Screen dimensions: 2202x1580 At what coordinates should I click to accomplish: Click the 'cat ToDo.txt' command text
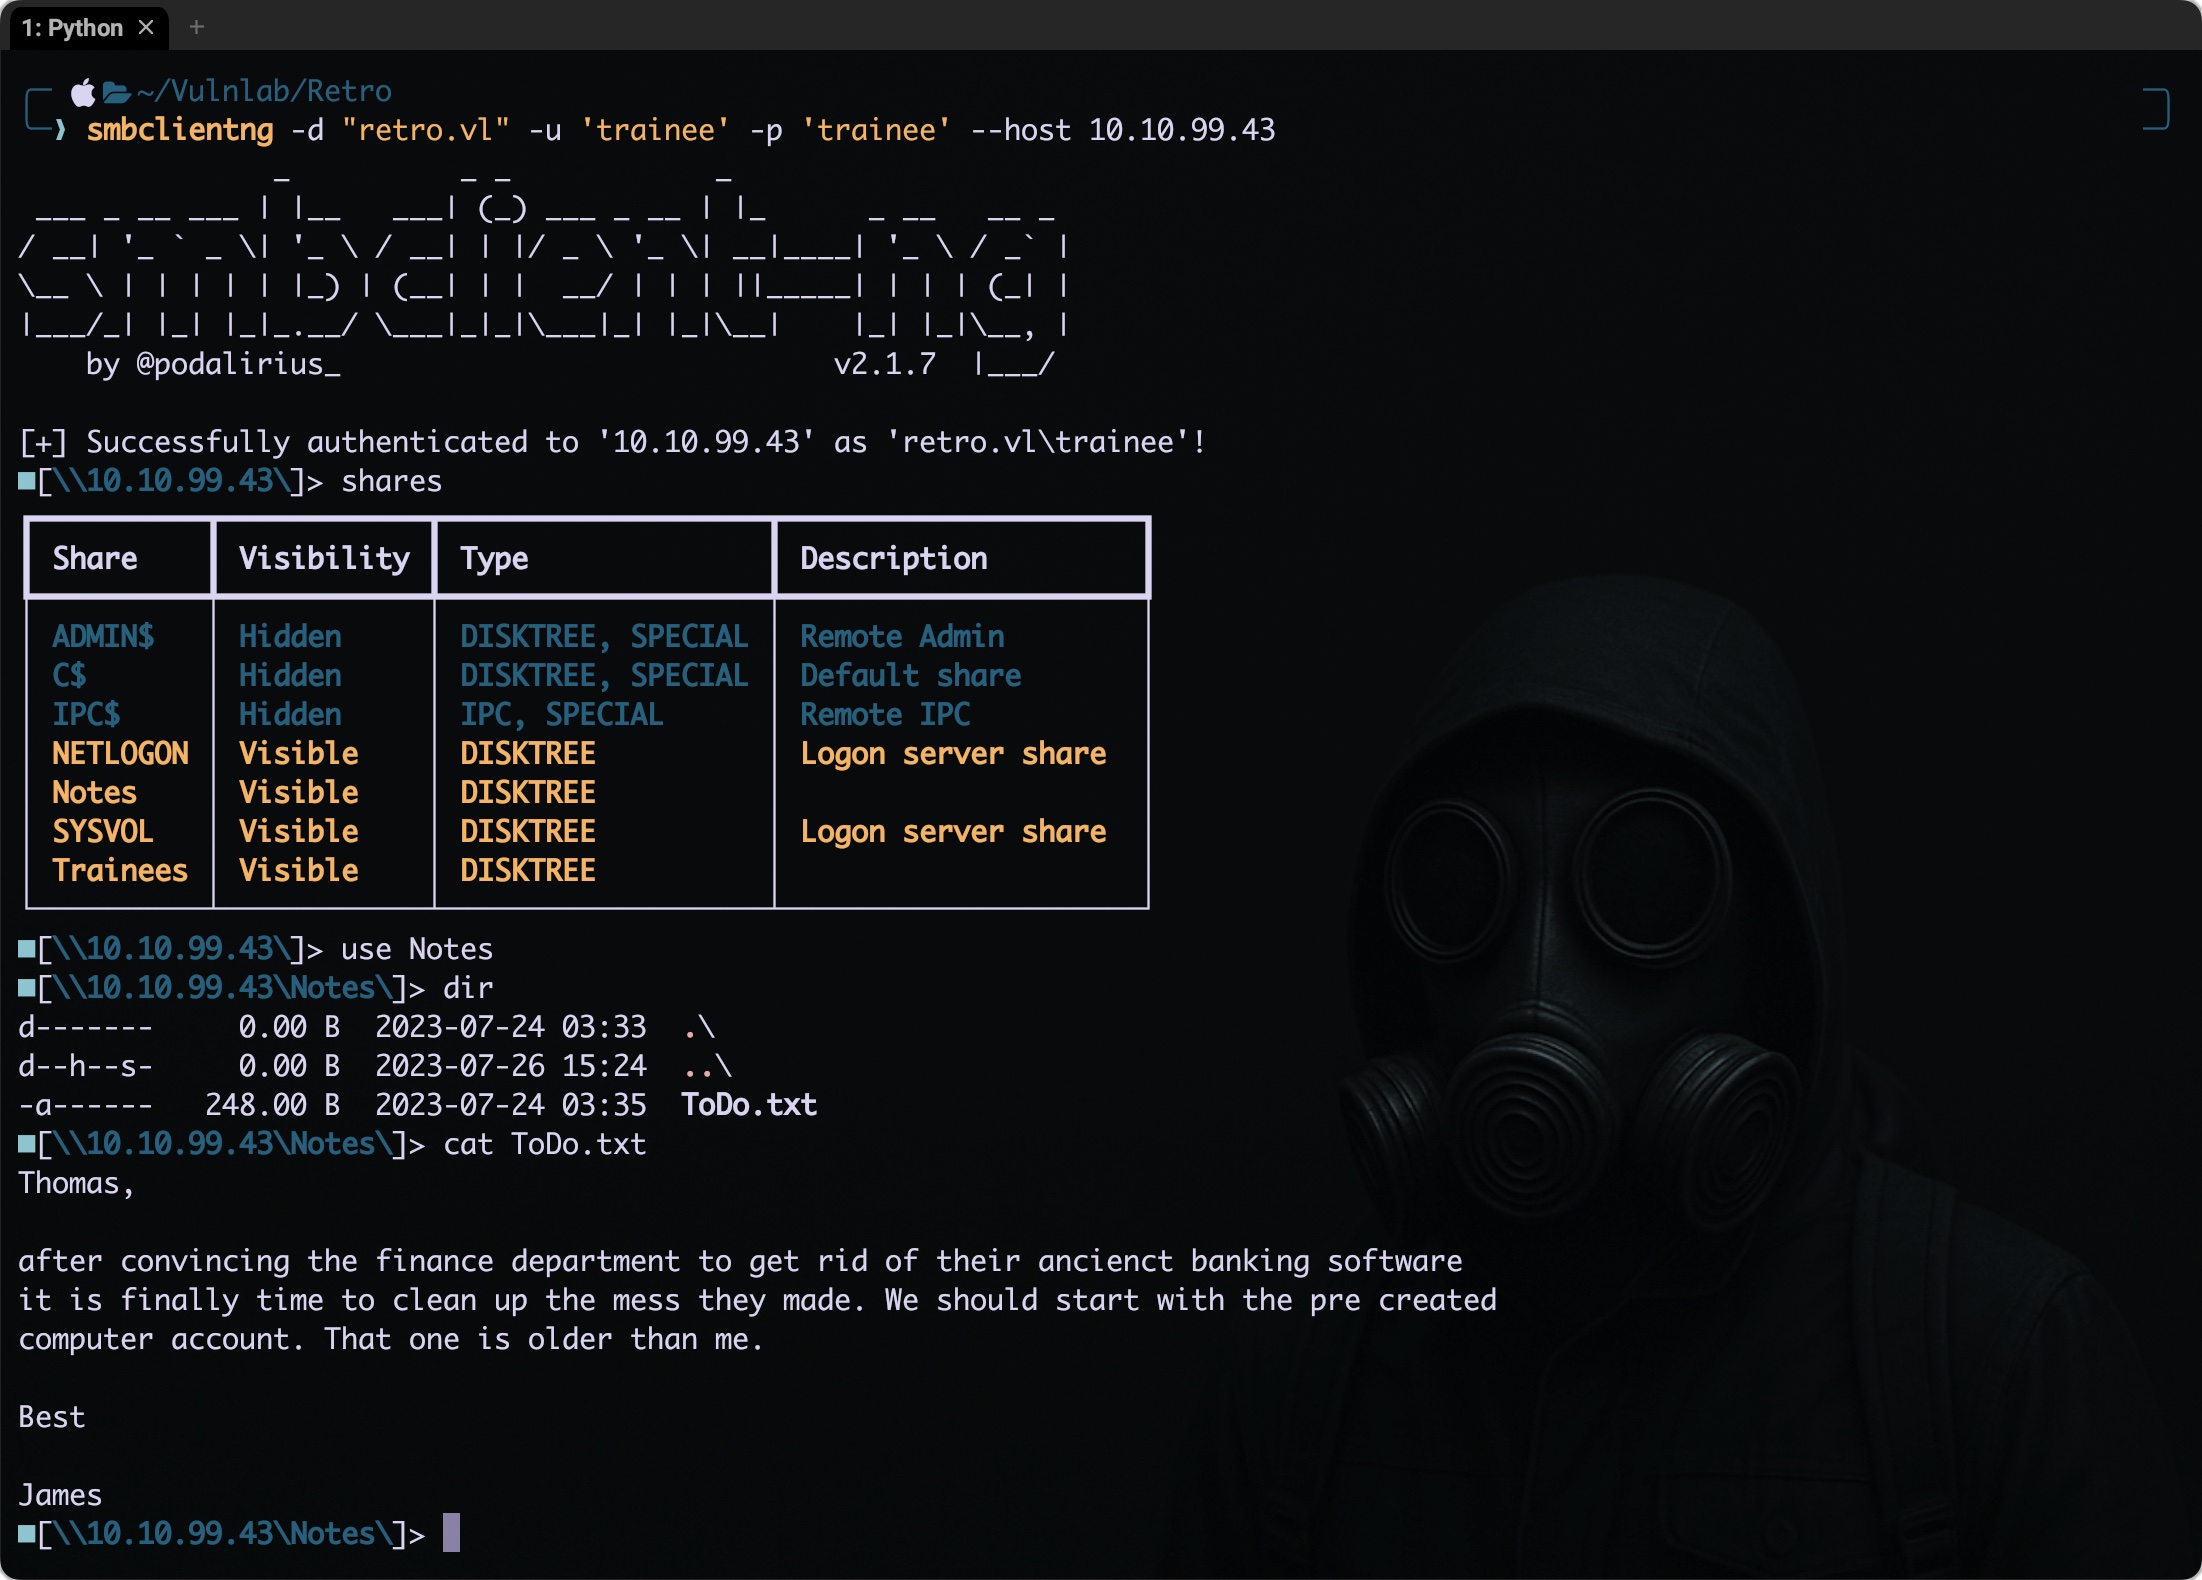coord(545,1144)
